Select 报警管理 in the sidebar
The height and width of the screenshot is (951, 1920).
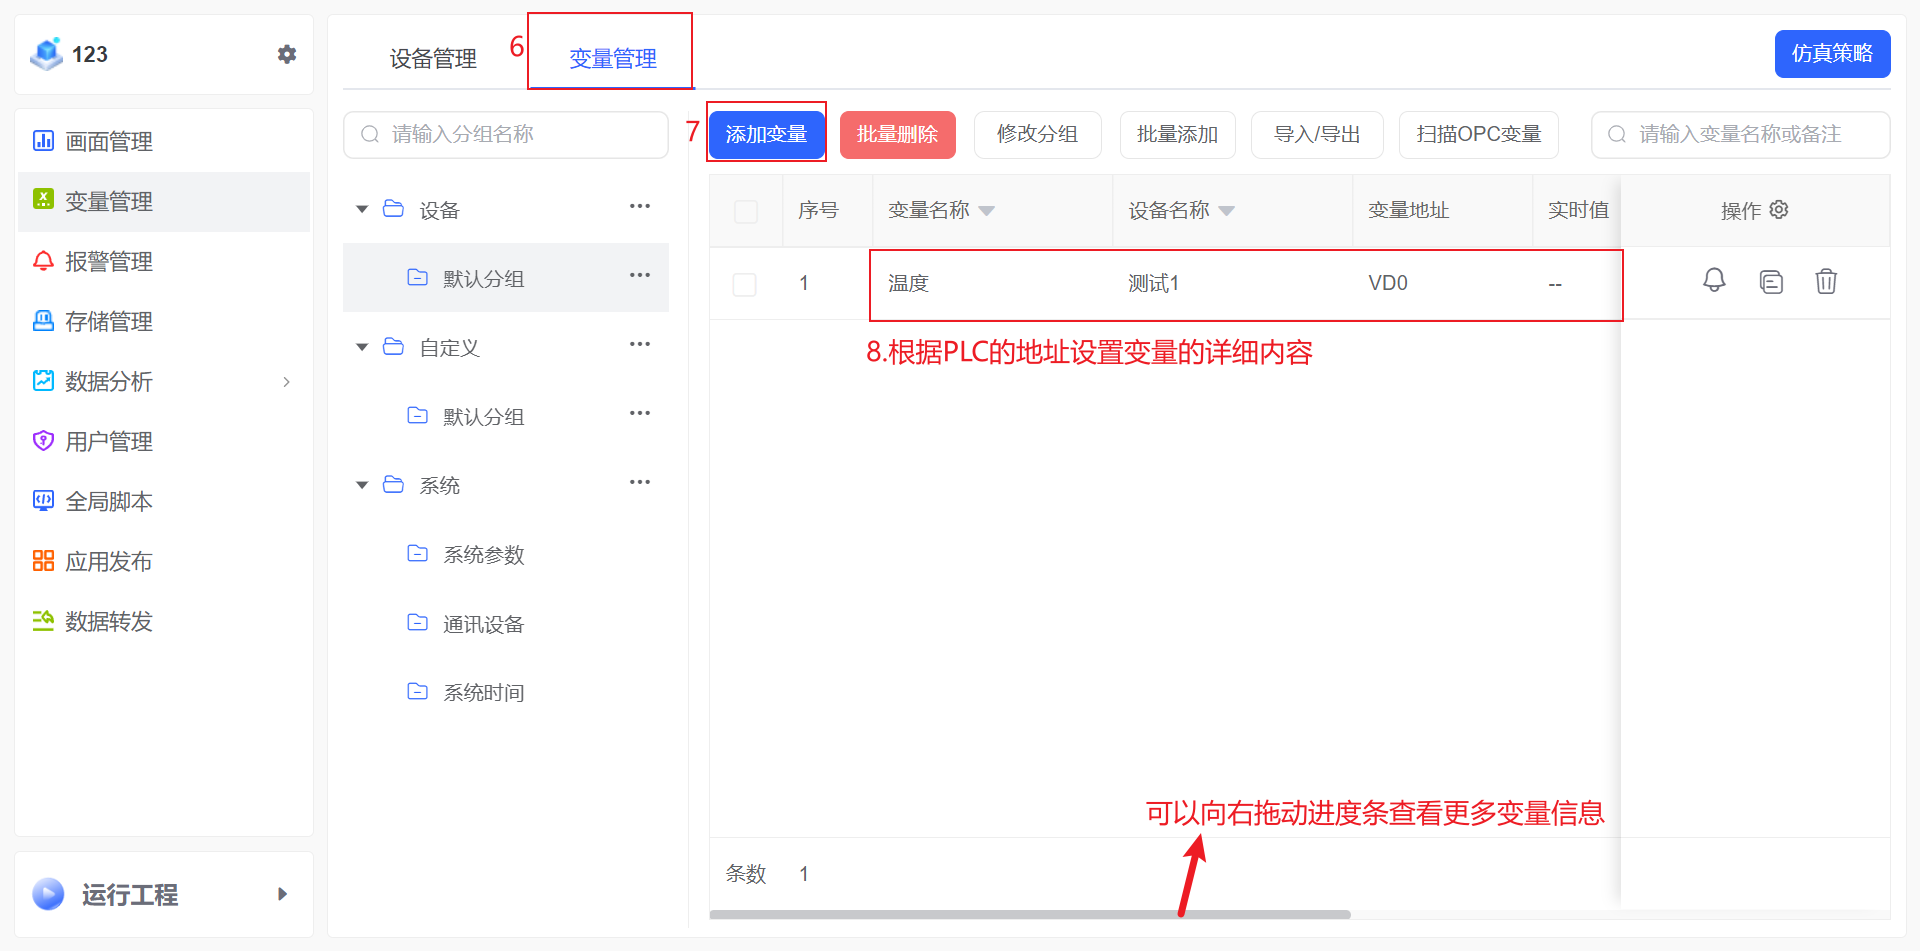pyautogui.click(x=109, y=261)
